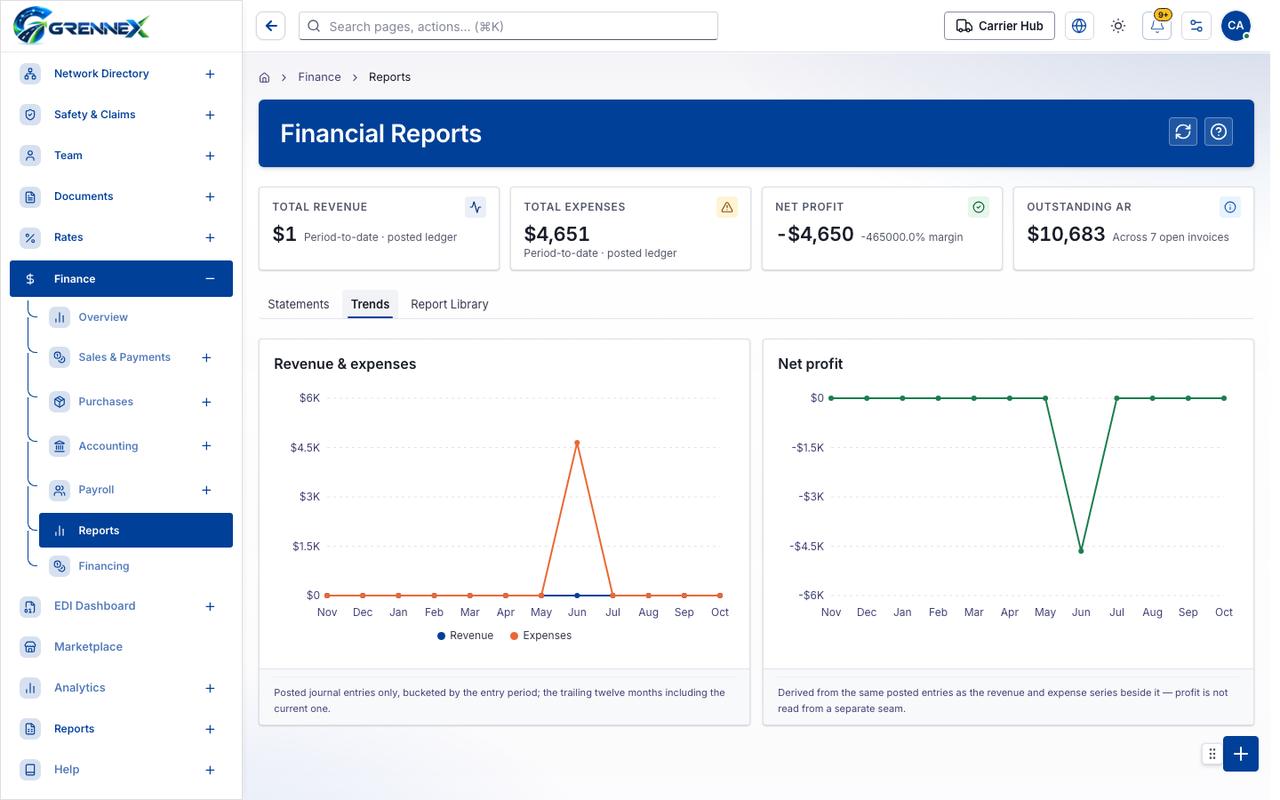
Task: Click the Total Expenses warning icon
Action: [x=727, y=207]
